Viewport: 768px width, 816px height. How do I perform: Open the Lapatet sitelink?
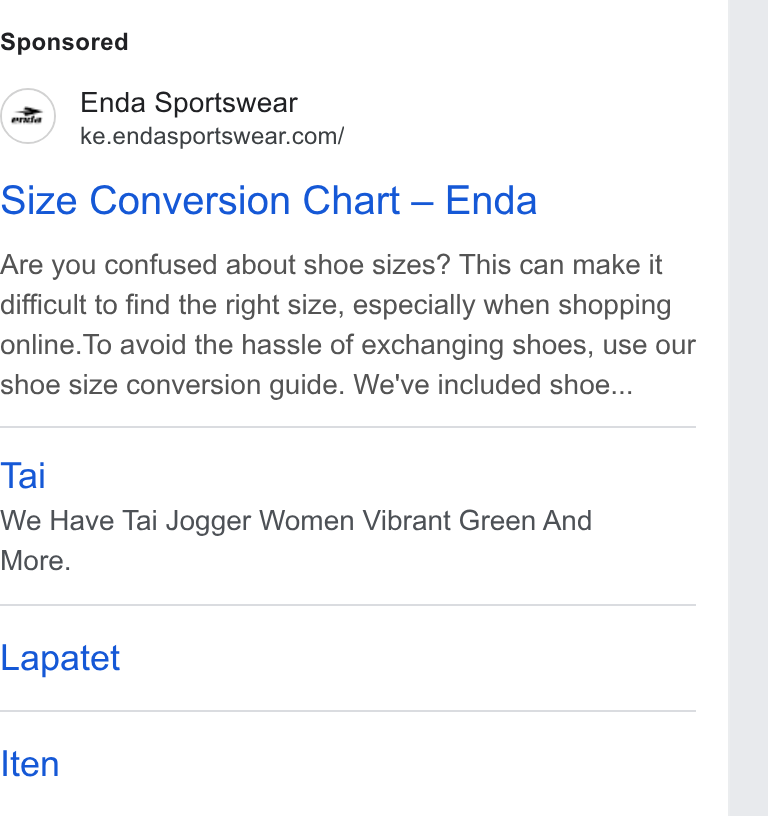(60, 658)
